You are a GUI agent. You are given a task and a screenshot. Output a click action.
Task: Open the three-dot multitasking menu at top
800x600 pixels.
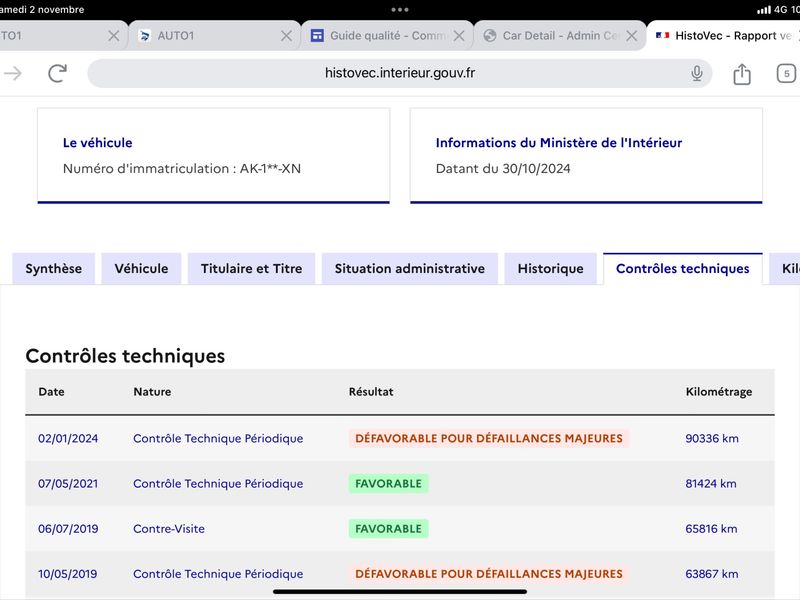400,10
